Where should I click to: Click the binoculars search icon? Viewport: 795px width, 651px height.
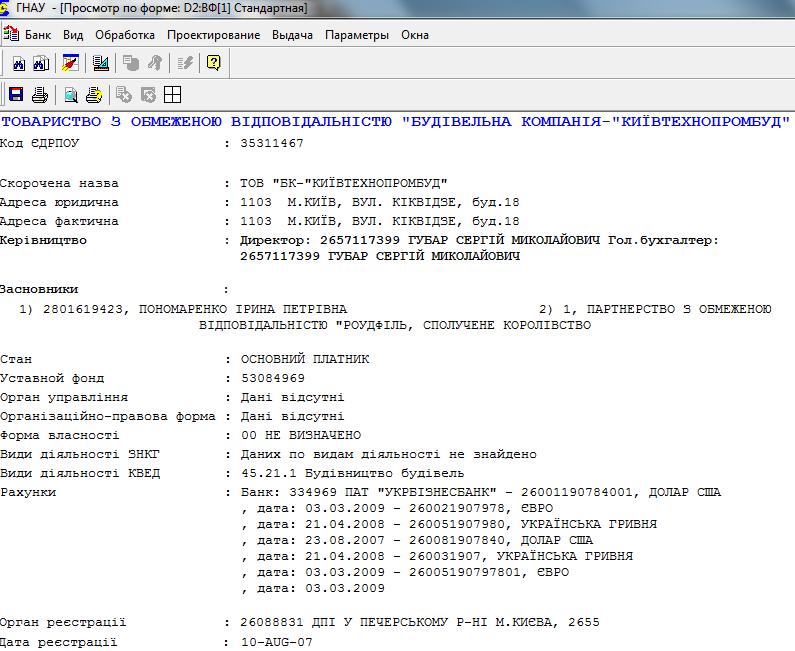click(18, 63)
